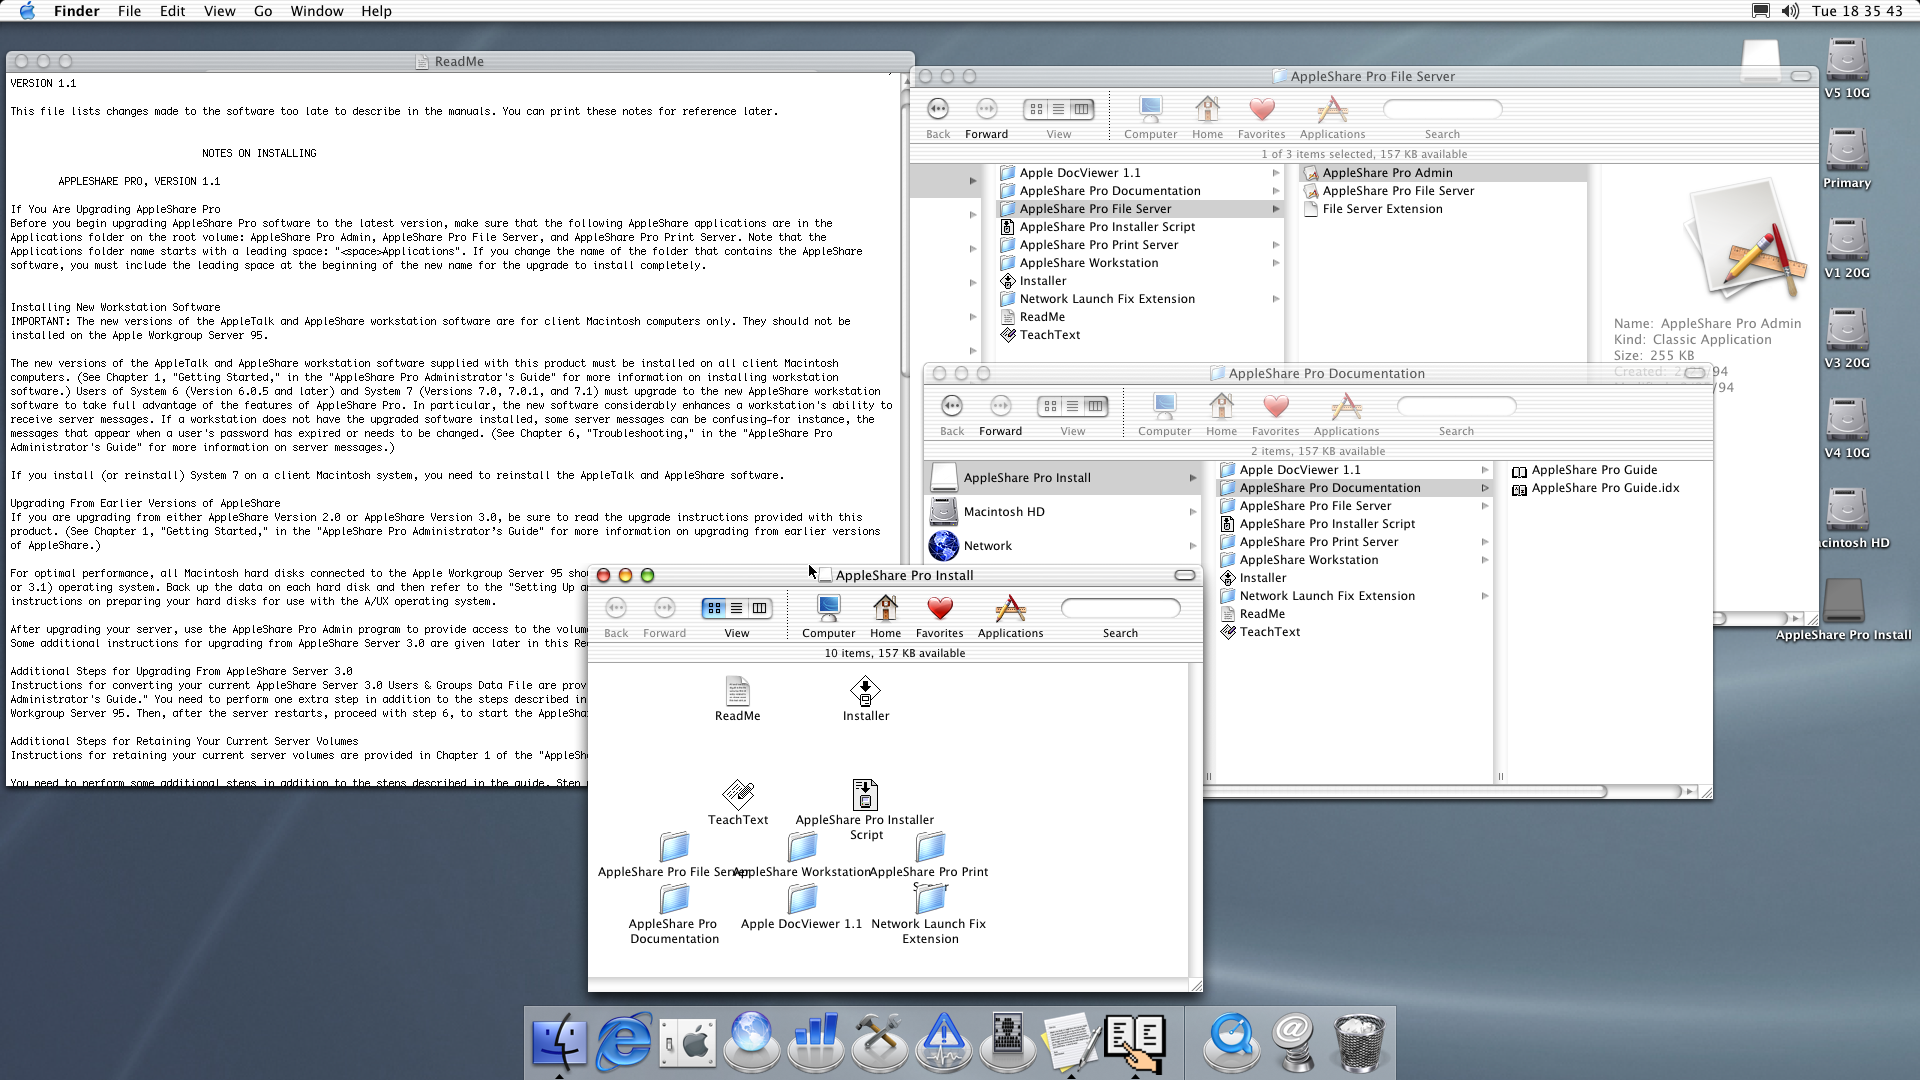Expand AppleShare Pro File Server in Documentation window
Screen dimensions: 1920x1080
pyautogui.click(x=1485, y=506)
